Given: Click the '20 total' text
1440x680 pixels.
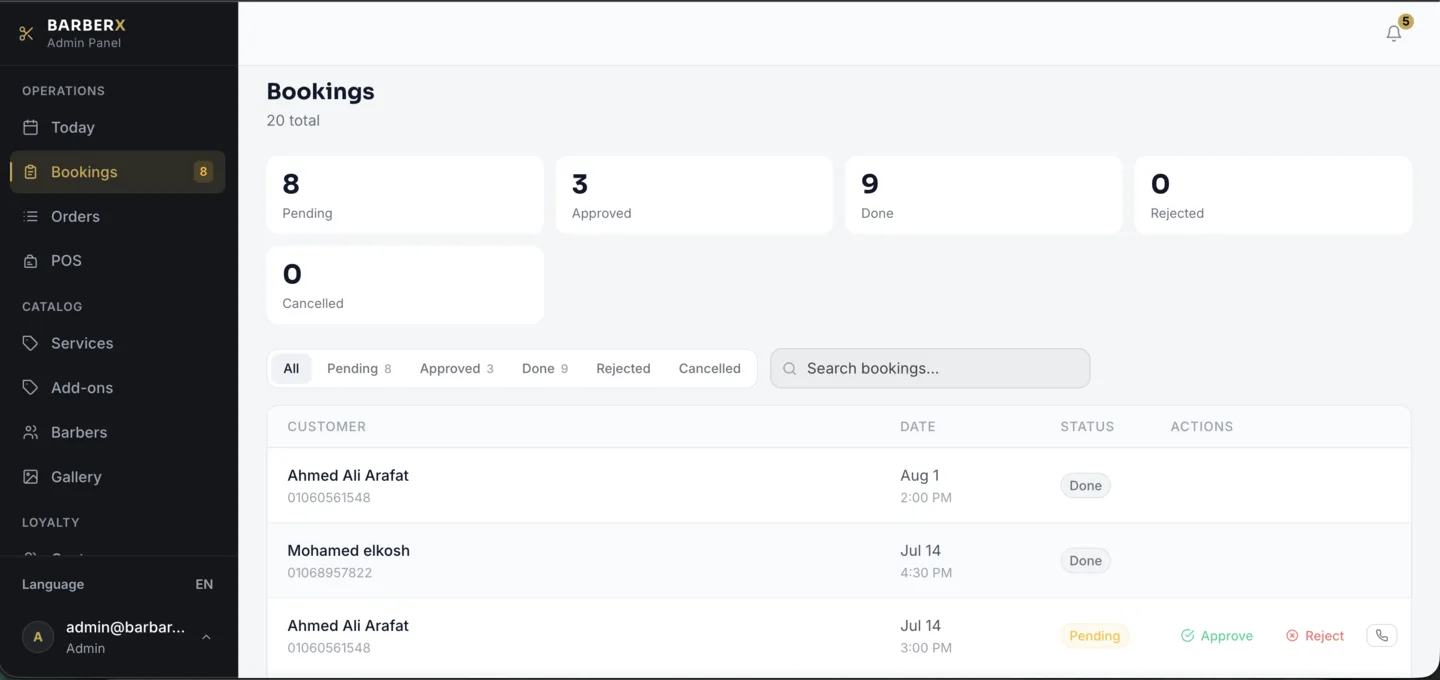Looking at the screenshot, I should click(293, 120).
